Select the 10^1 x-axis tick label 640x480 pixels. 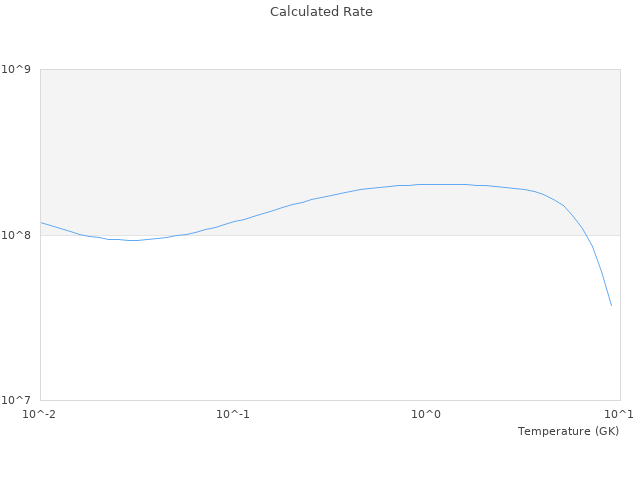[x=619, y=414]
